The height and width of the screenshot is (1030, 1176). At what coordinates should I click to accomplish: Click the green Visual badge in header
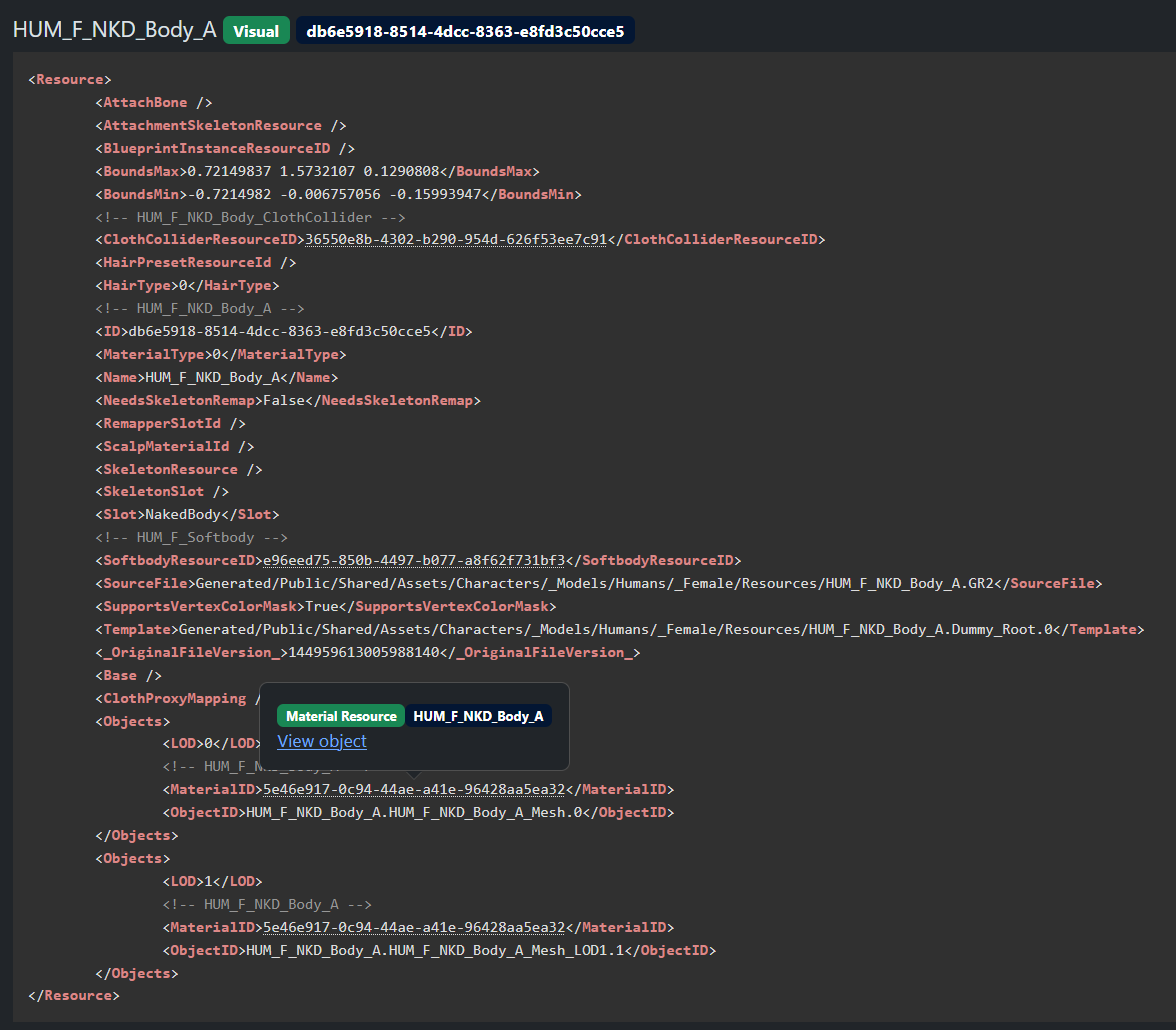click(x=256, y=31)
